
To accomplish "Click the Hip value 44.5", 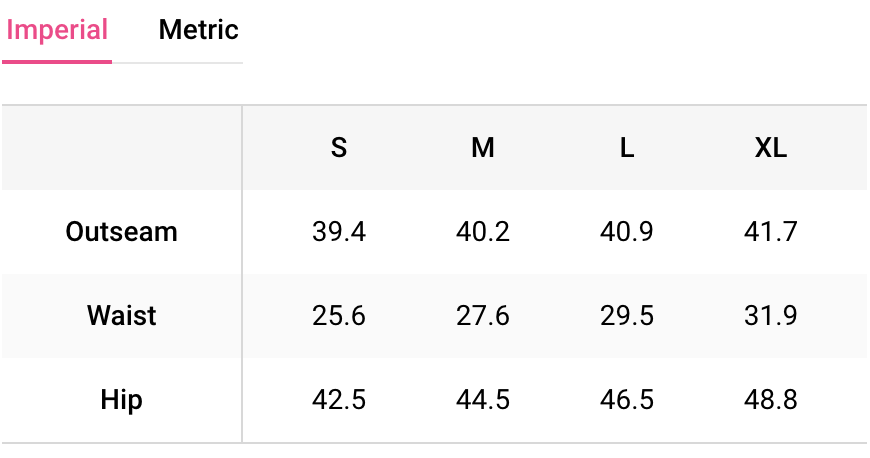I will [483, 400].
